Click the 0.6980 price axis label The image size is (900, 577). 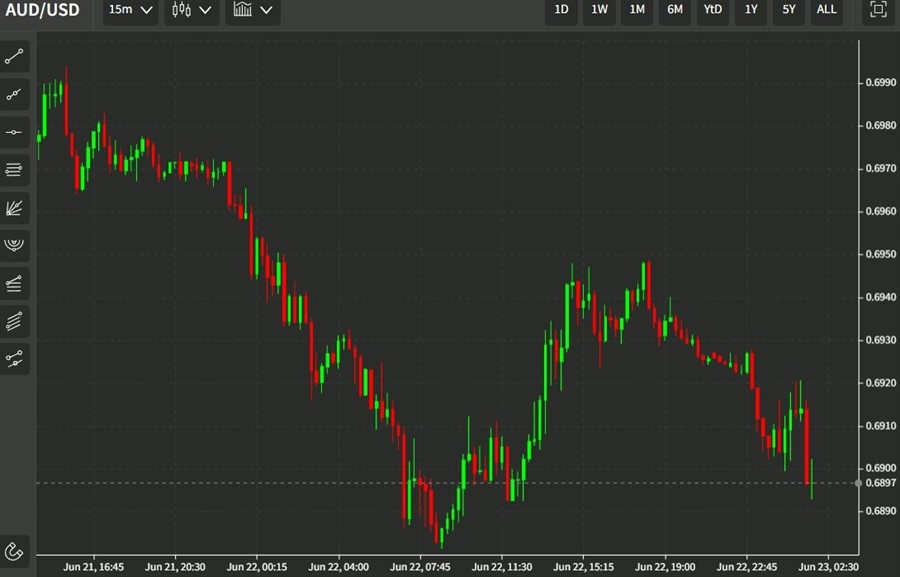(x=880, y=126)
